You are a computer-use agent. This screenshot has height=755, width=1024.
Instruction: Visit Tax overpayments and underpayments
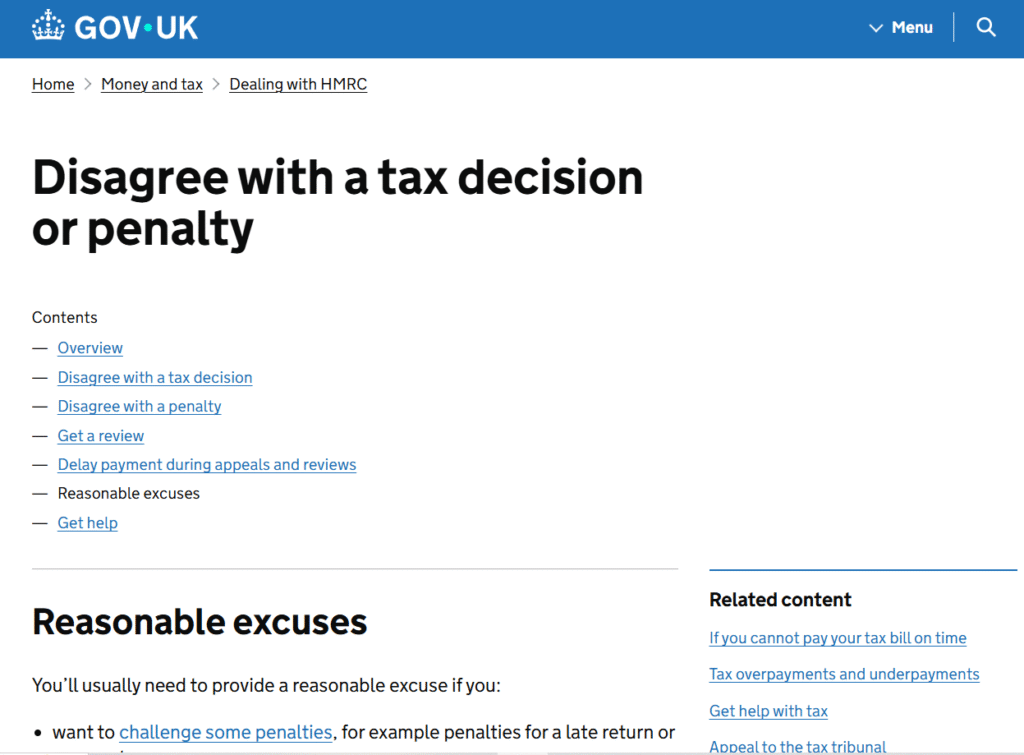[844, 674]
